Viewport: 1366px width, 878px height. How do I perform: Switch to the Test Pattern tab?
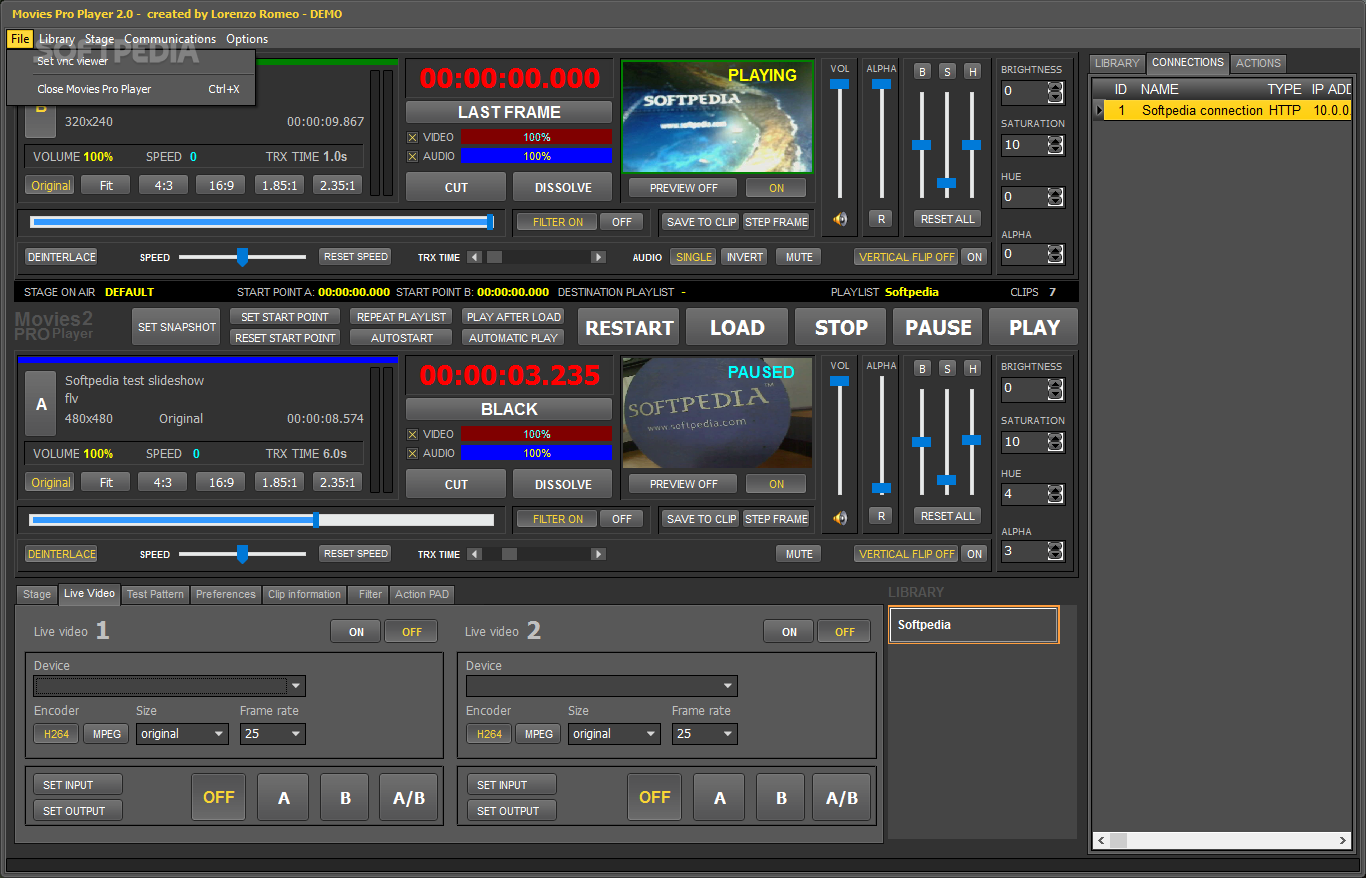[155, 594]
